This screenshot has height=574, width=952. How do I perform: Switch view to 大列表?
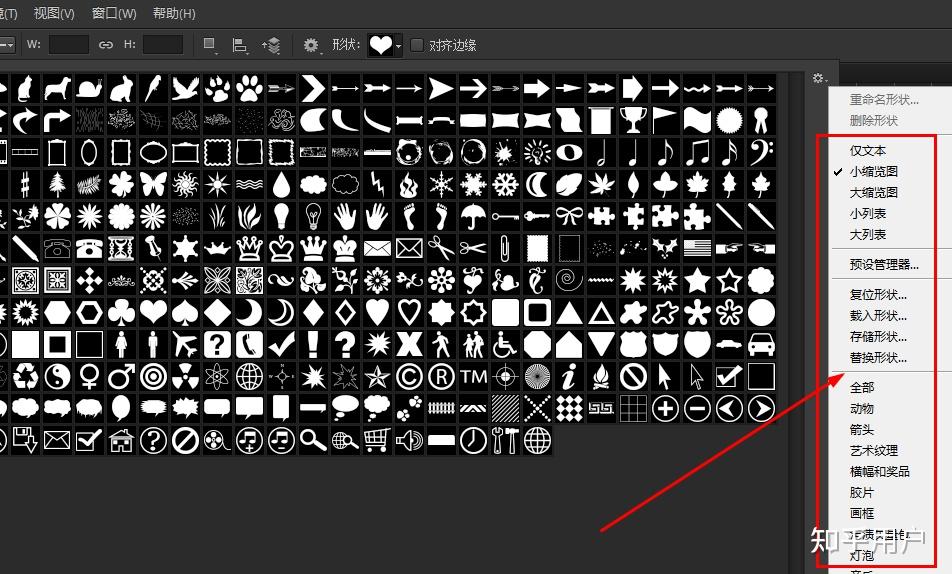(x=868, y=234)
